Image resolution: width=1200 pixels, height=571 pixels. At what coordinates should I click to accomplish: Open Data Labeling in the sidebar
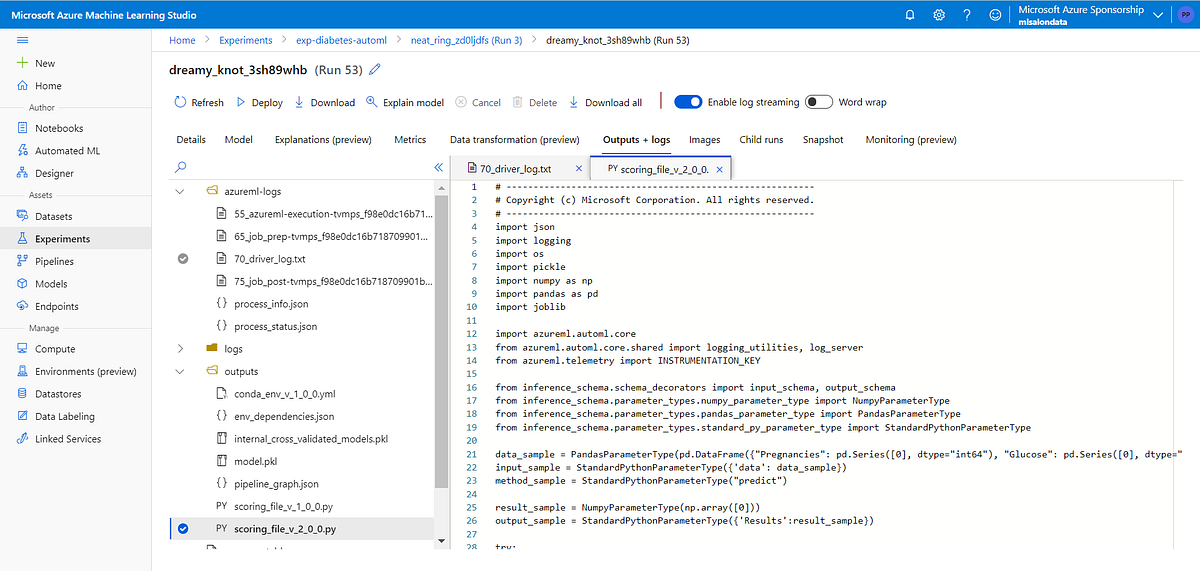click(x=64, y=416)
